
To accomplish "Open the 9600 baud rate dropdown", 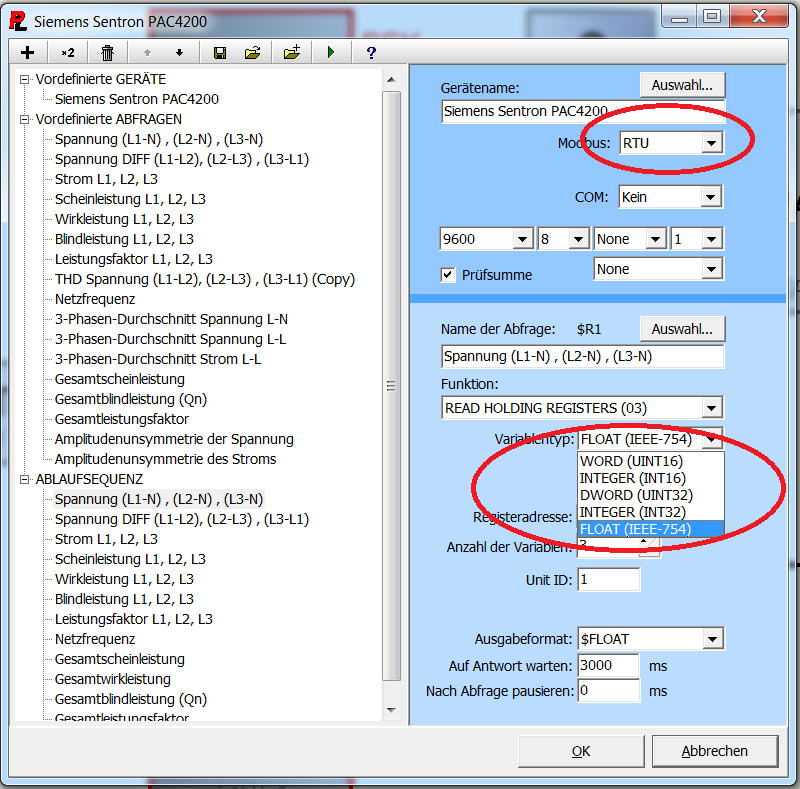I will coord(522,239).
